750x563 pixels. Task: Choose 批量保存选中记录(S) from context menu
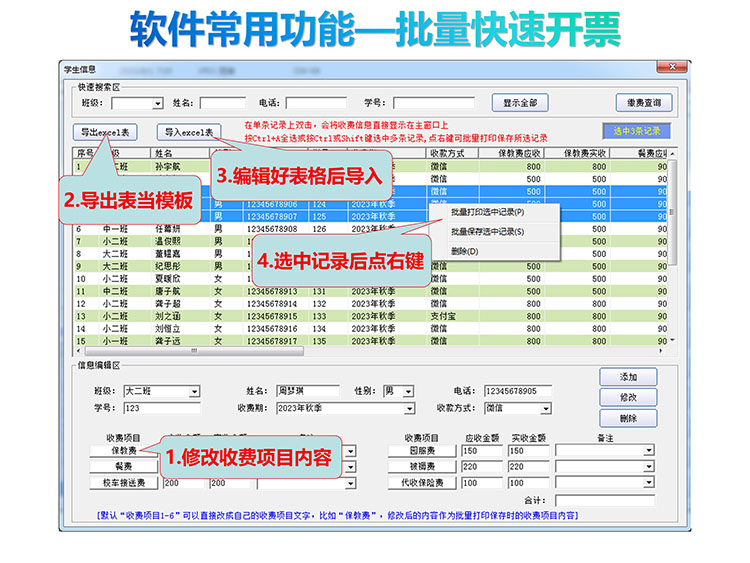click(x=487, y=232)
